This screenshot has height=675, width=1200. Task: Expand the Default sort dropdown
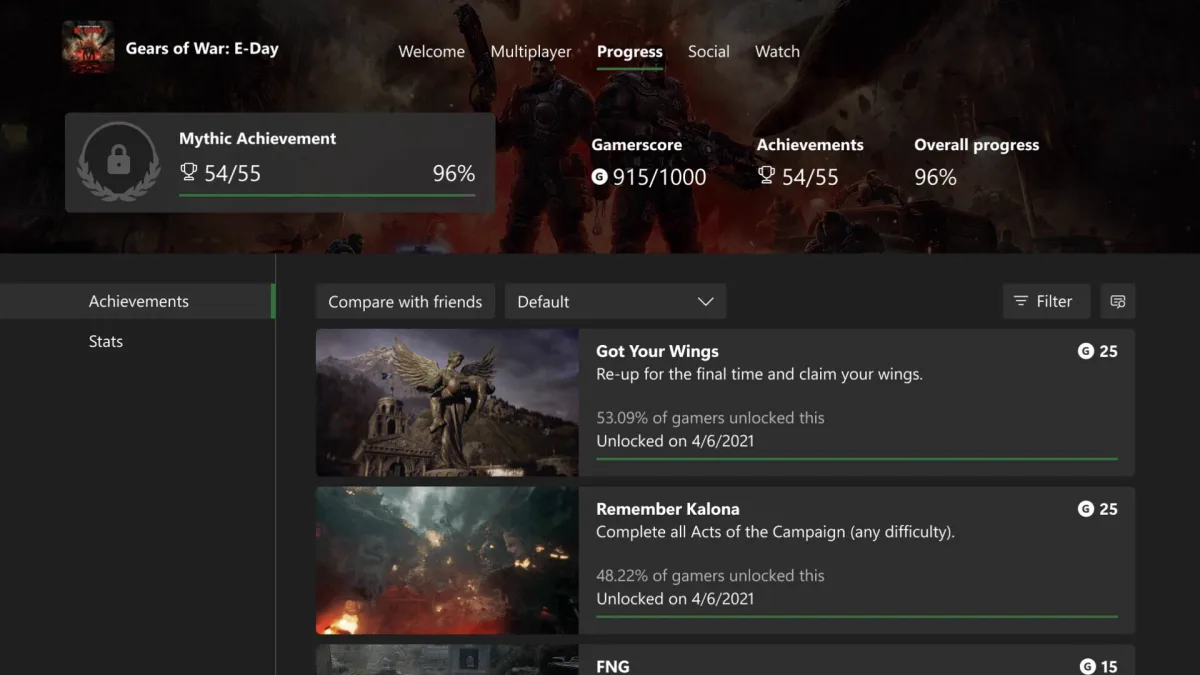615,301
